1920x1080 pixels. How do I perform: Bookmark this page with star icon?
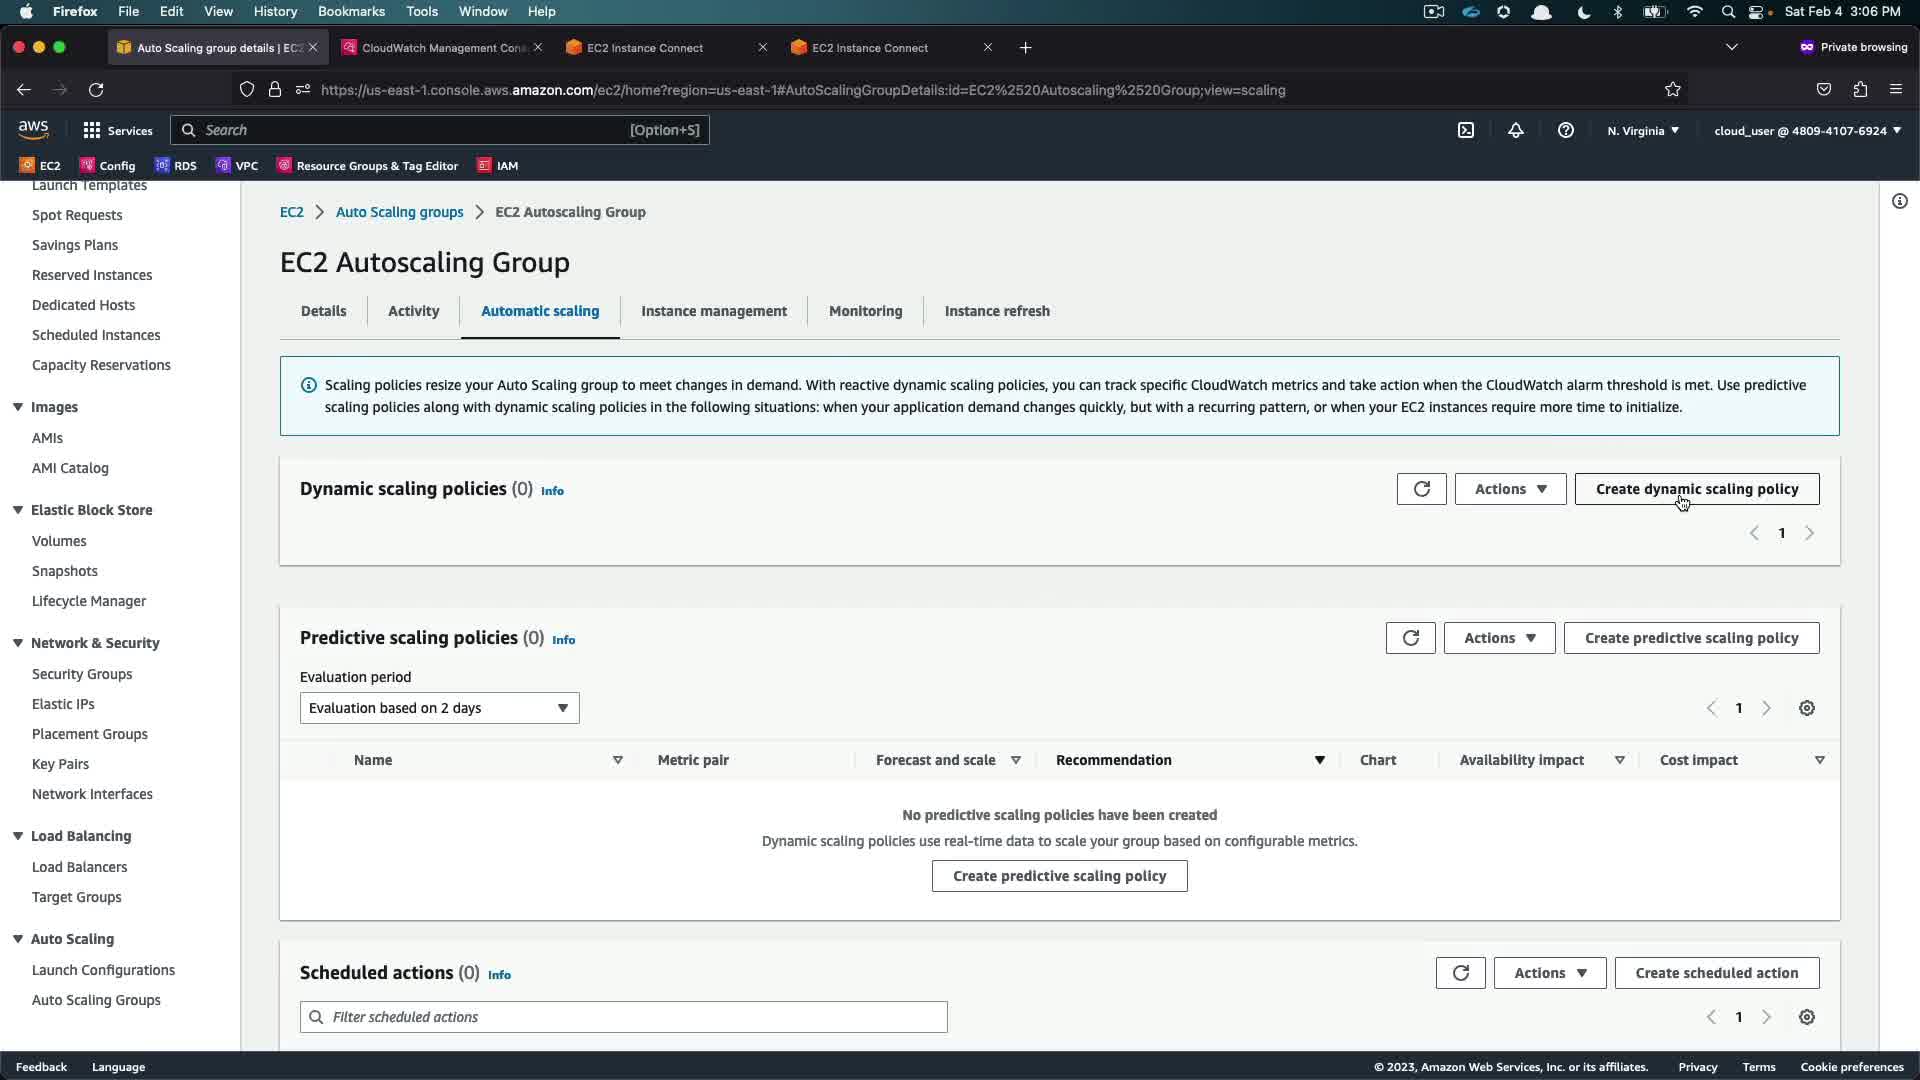click(1672, 90)
